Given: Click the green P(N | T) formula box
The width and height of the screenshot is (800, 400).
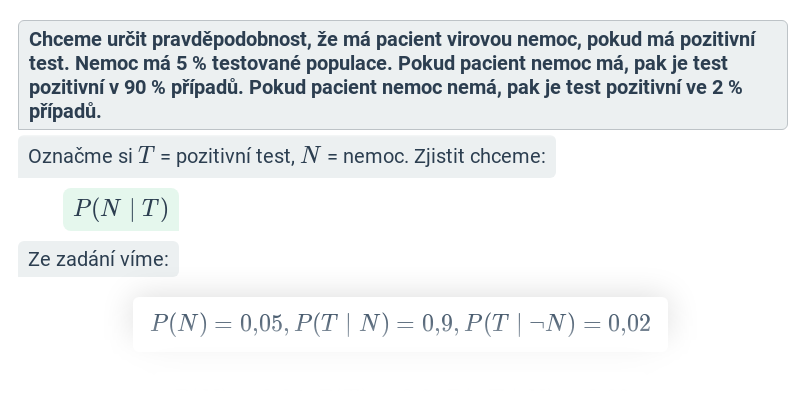Looking at the screenshot, I should [121, 209].
